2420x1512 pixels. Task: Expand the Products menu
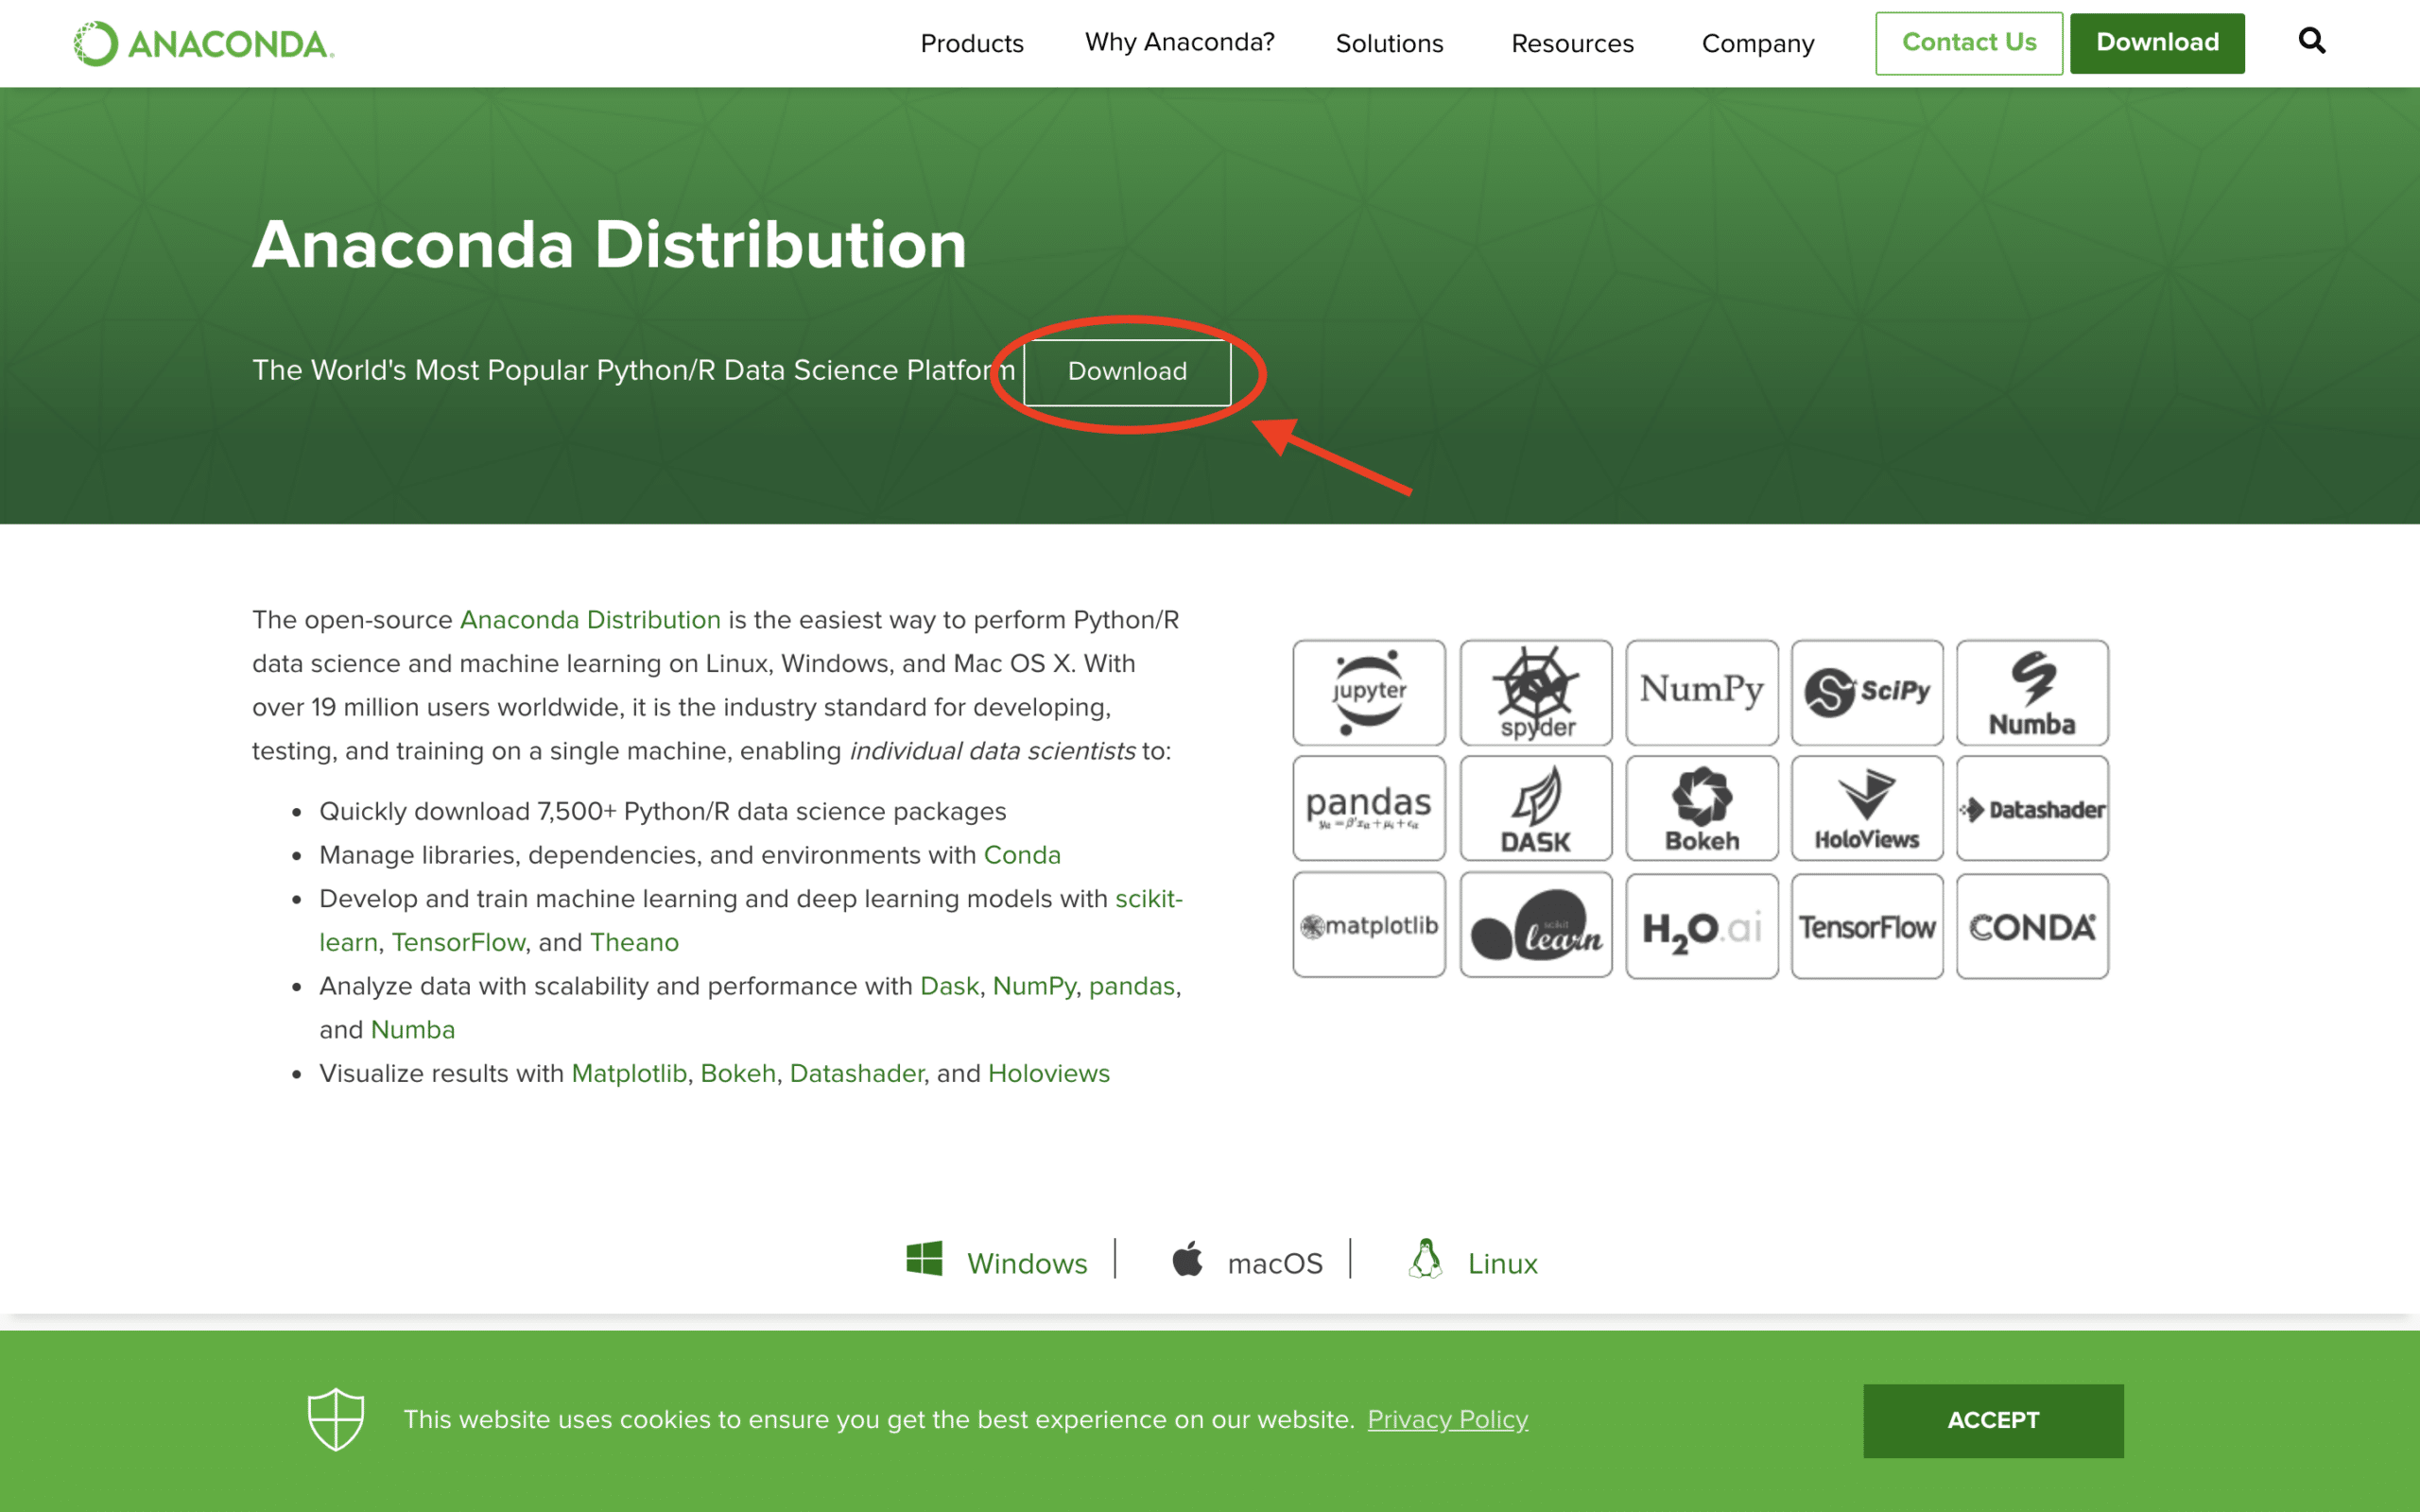(x=971, y=42)
